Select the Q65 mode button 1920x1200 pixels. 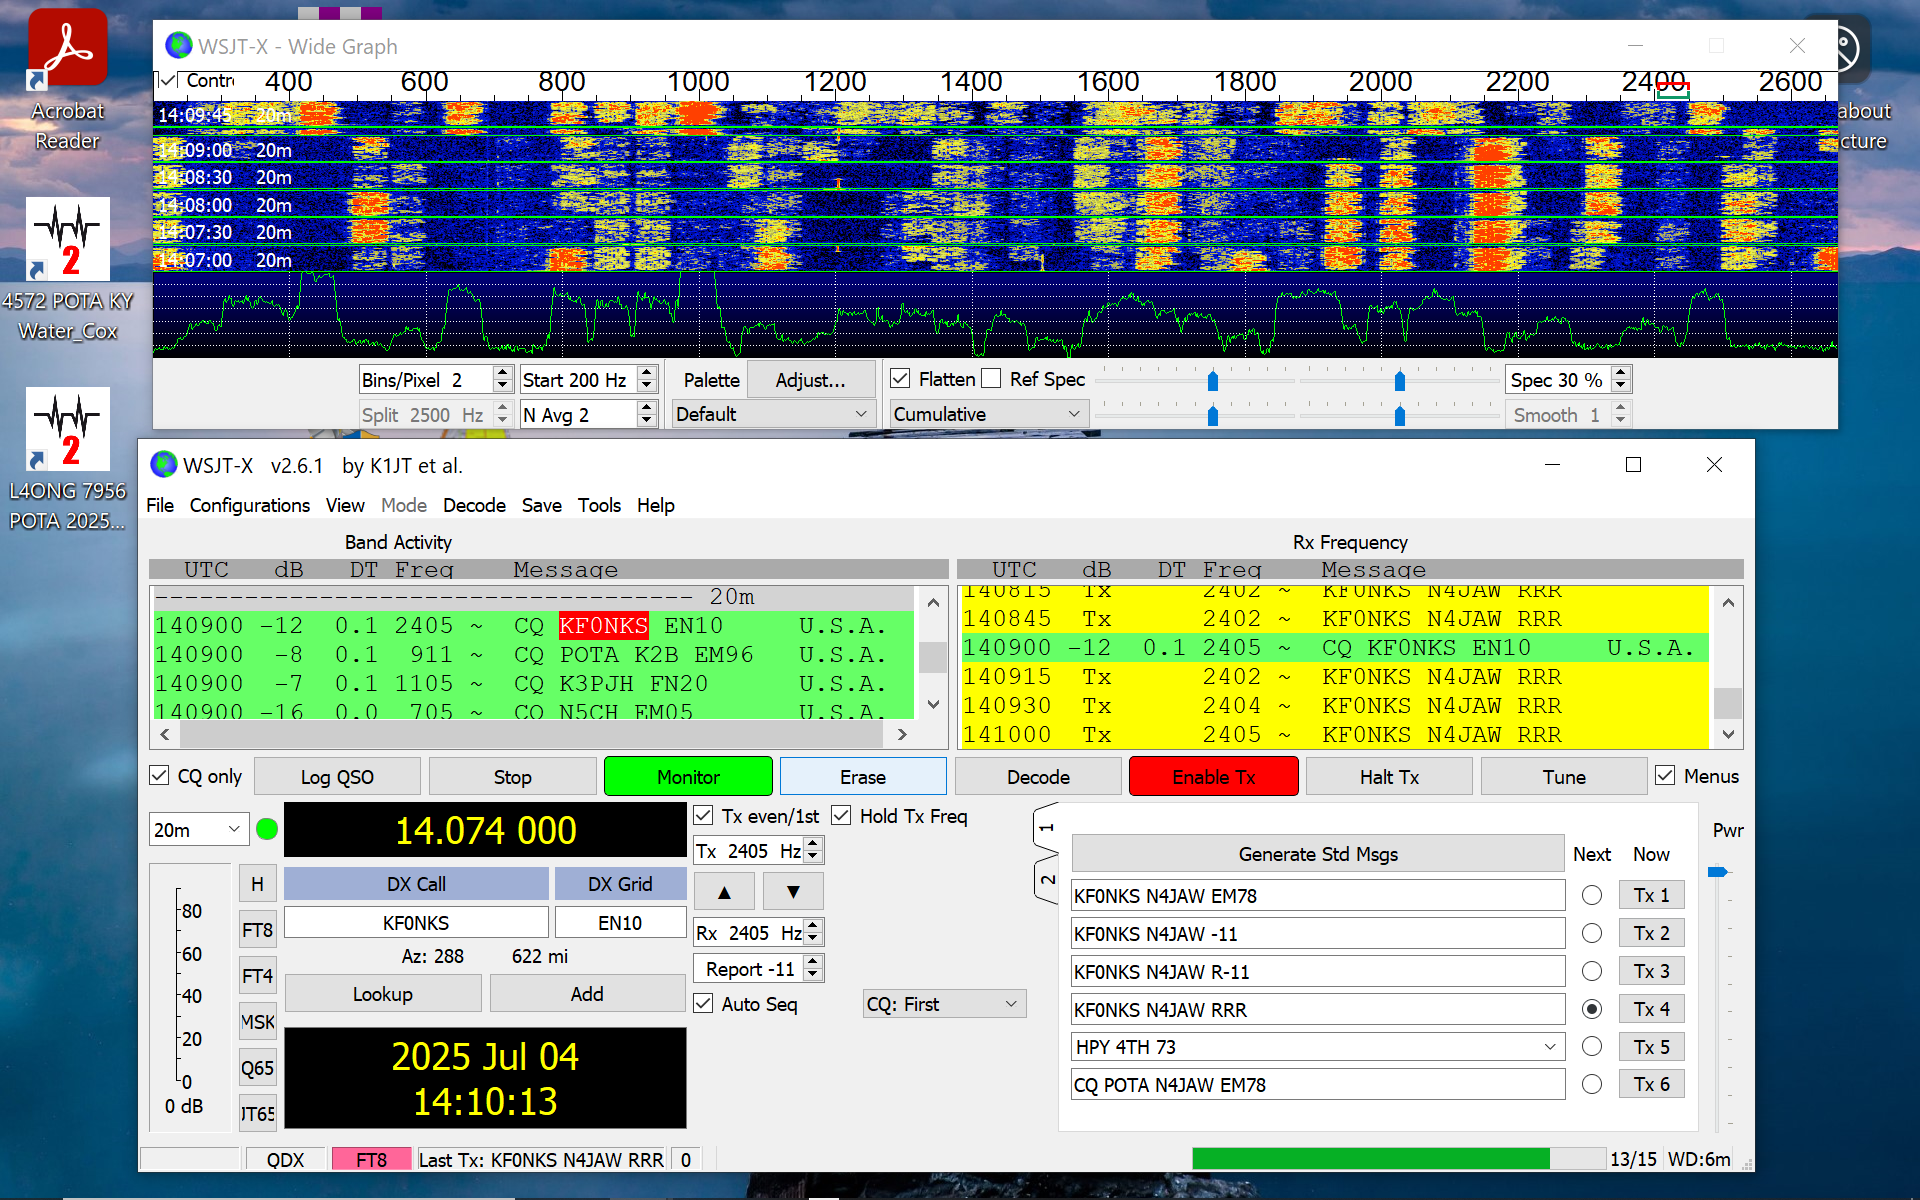coord(257,1068)
